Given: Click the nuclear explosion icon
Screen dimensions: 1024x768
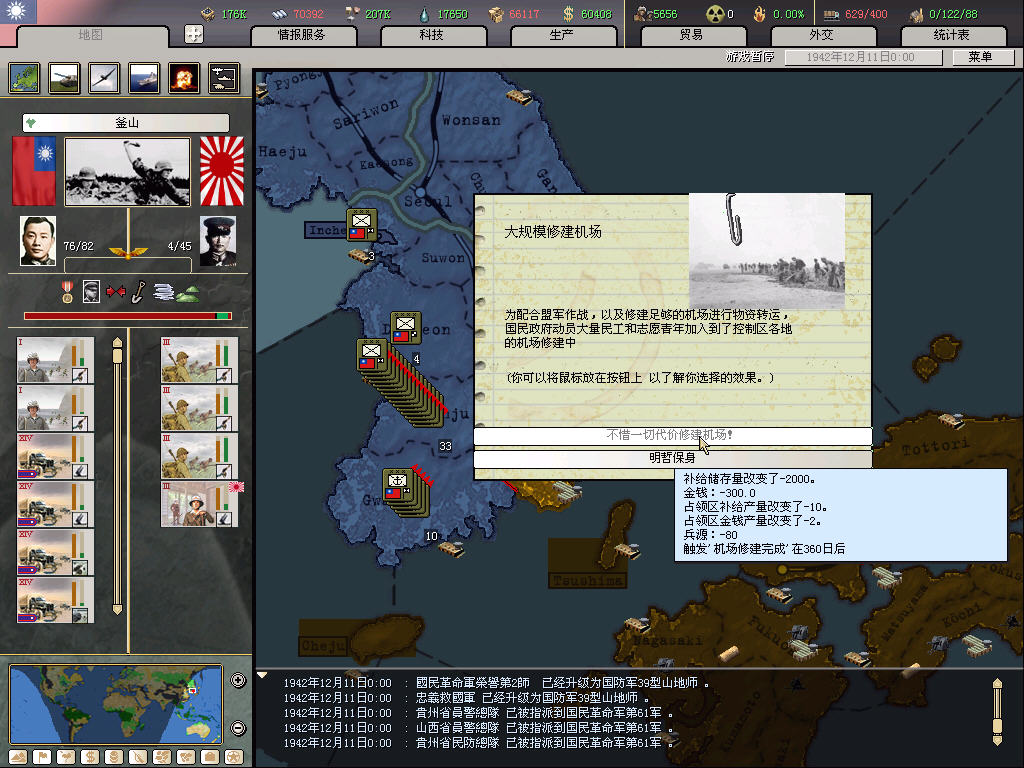Looking at the screenshot, I should [184, 78].
